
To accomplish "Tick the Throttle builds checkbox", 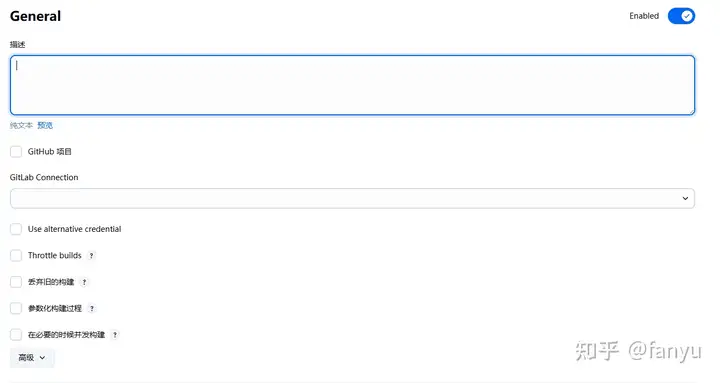I will point(16,255).
